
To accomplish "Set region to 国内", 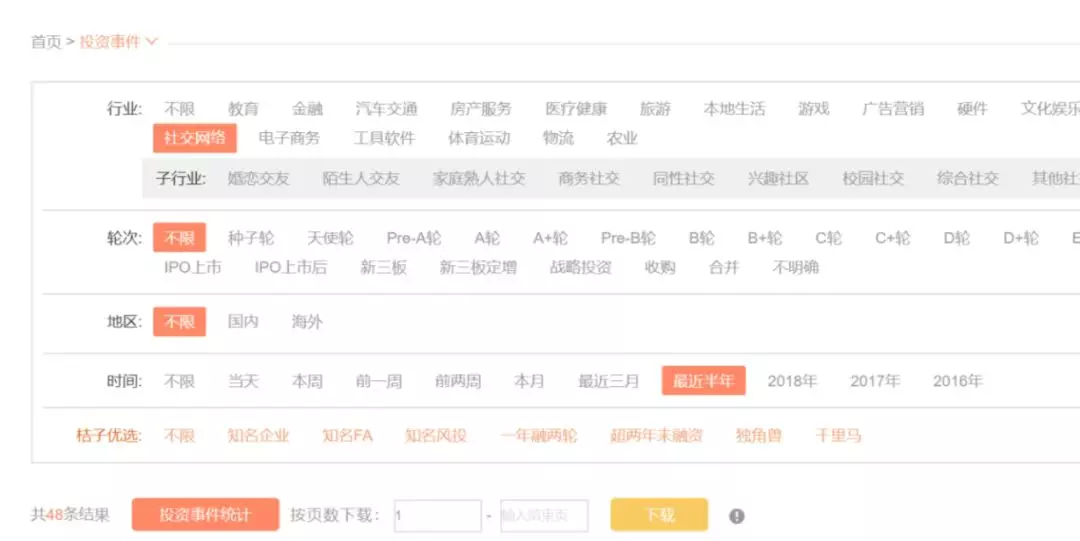I will point(243,322).
